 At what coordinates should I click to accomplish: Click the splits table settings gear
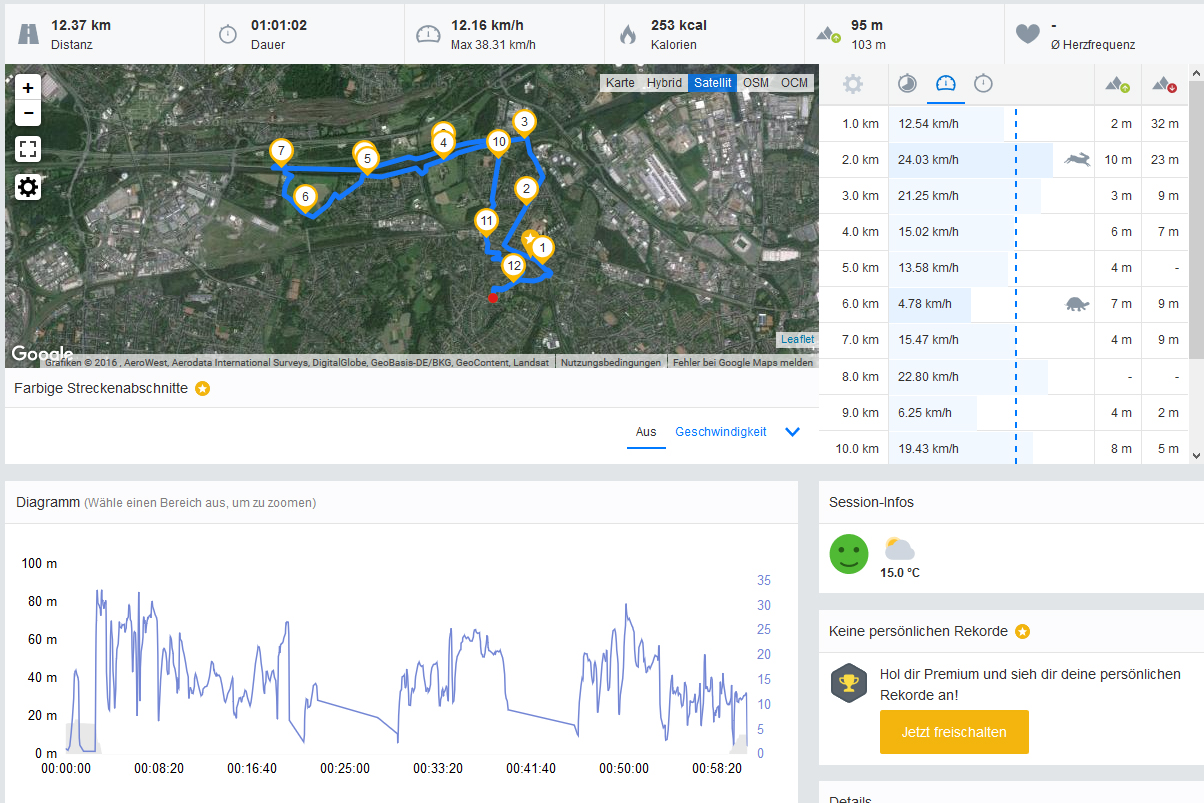click(852, 84)
